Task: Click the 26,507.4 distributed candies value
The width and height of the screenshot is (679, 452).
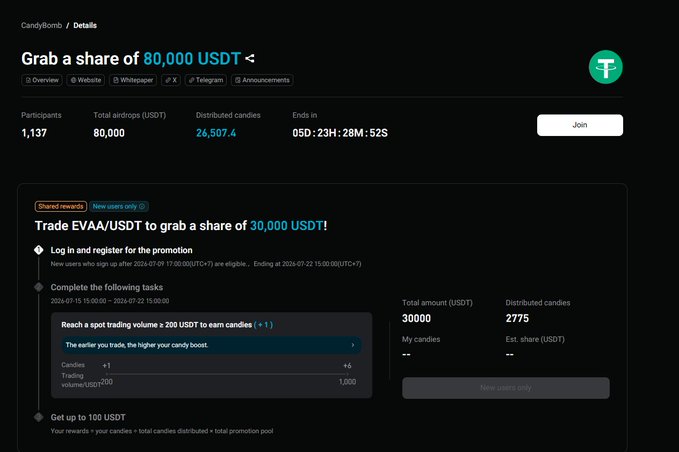Action: [x=216, y=133]
